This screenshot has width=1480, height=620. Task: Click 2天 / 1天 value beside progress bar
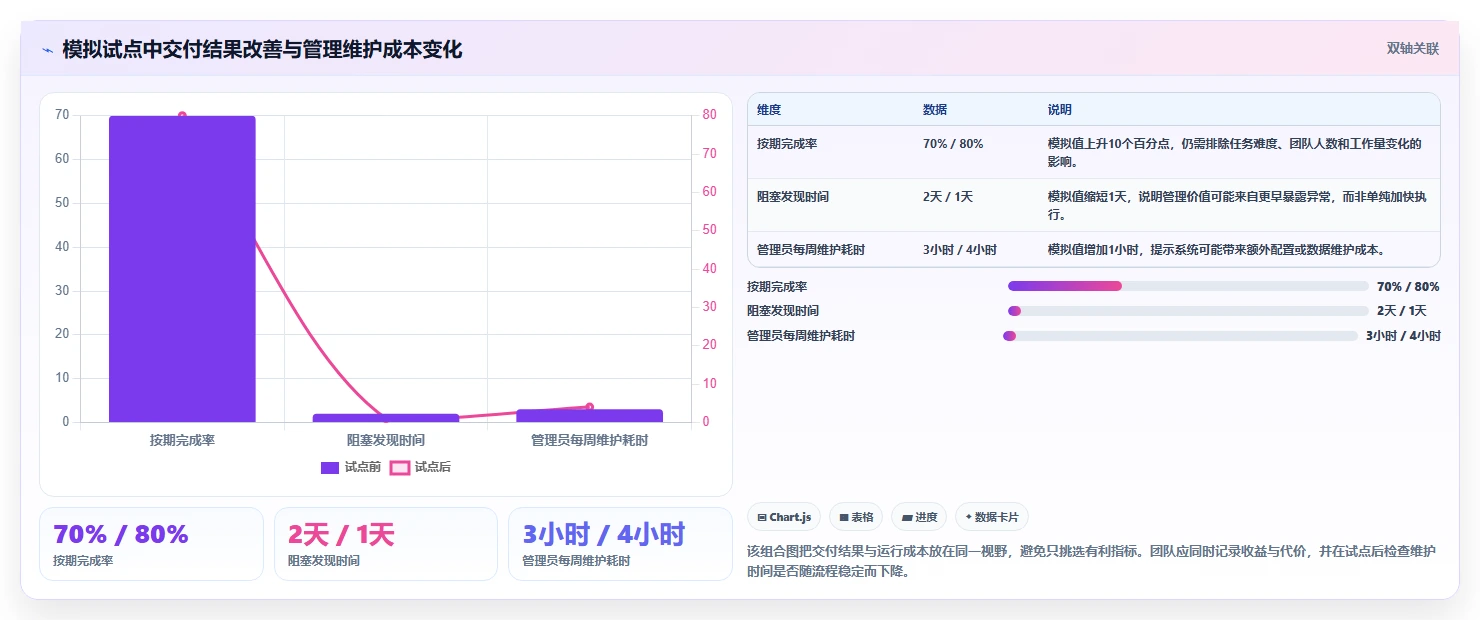1402,311
